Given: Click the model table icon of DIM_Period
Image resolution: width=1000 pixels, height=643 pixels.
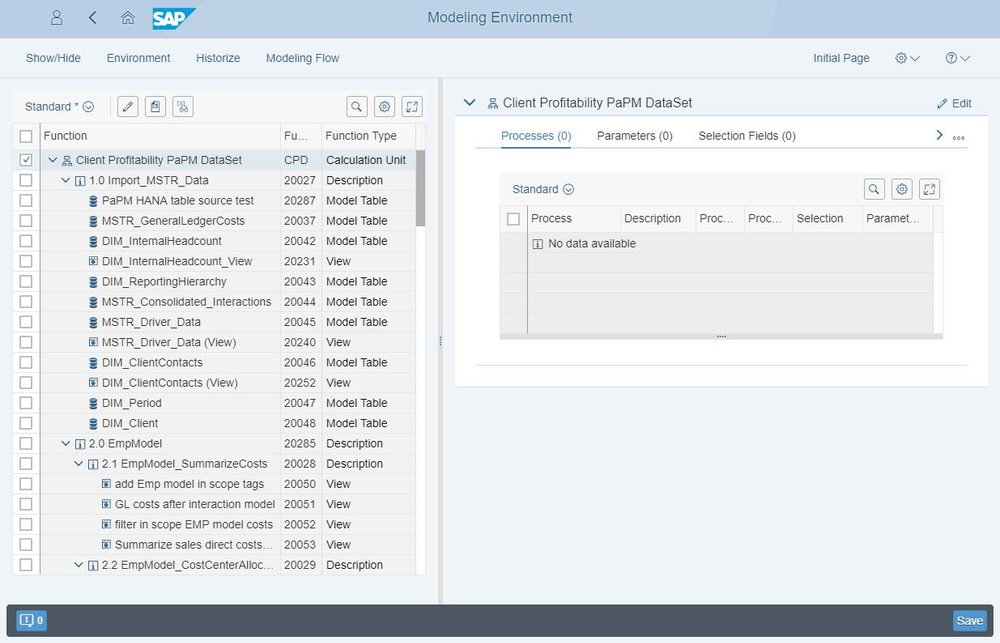Looking at the screenshot, I should click(x=93, y=403).
